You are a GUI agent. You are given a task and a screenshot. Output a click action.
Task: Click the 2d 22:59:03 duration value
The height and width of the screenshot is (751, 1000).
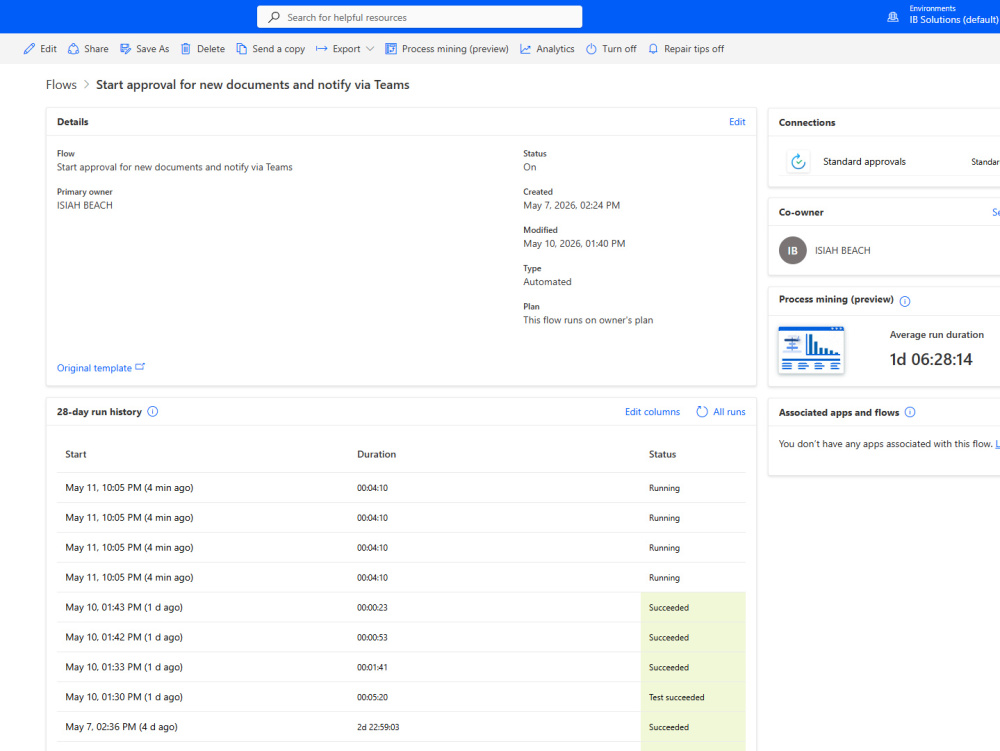(x=378, y=727)
